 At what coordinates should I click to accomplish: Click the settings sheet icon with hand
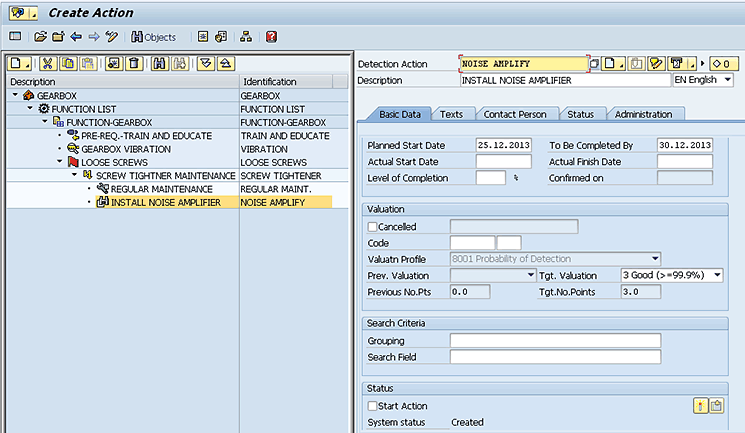221,37
